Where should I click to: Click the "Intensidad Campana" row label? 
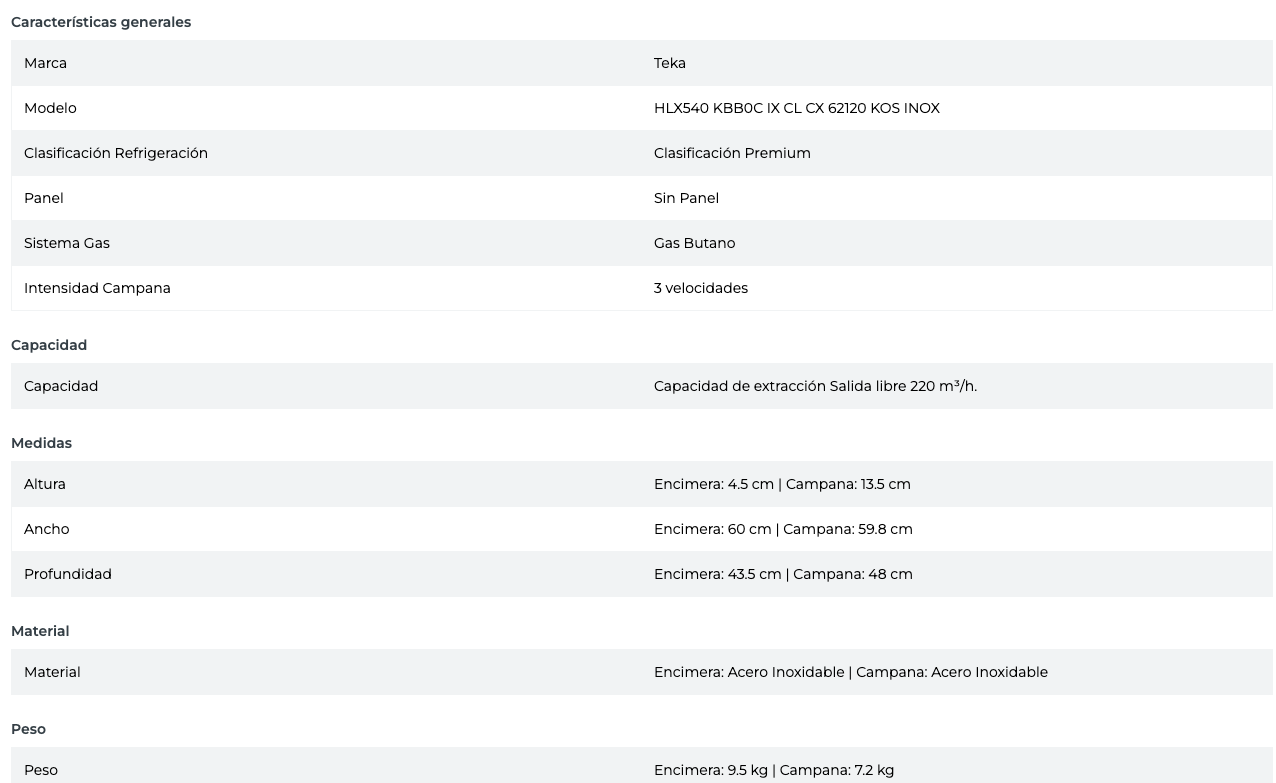[x=97, y=288]
